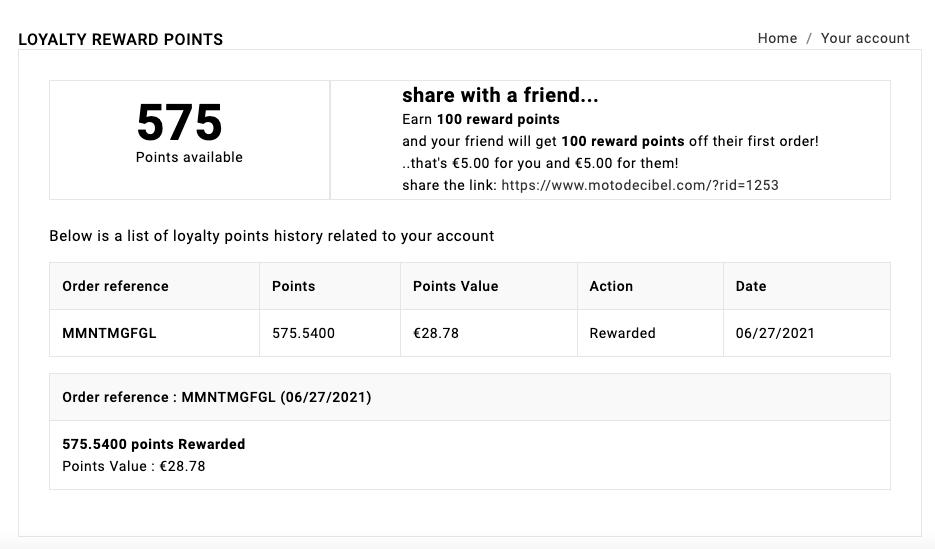Click the Loyalty Reward Points page title

tap(121, 40)
